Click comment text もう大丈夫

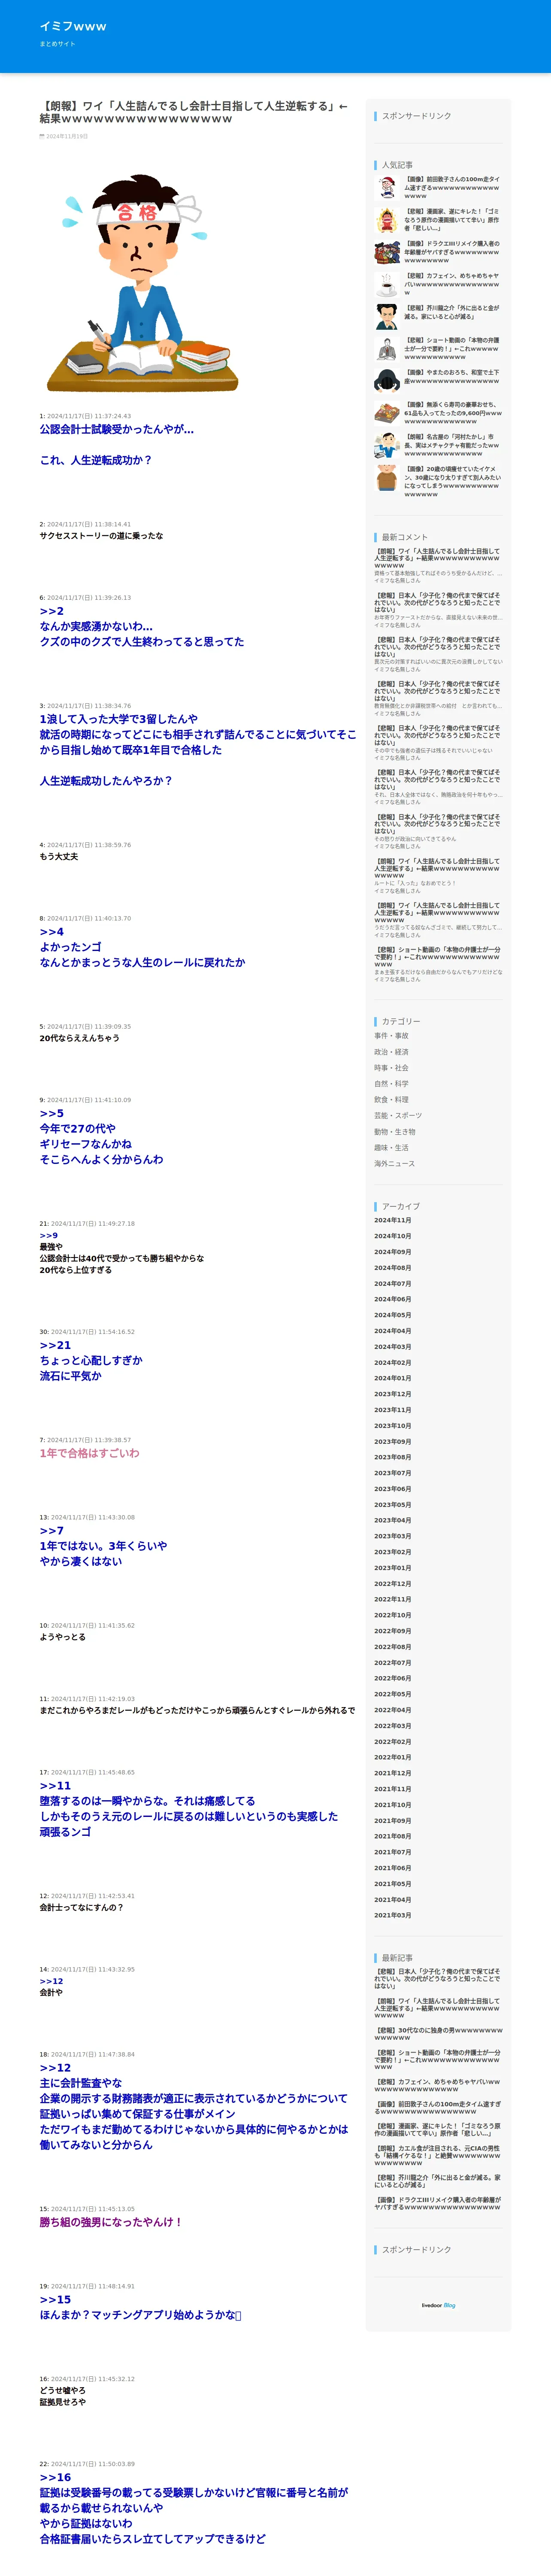coord(58,857)
